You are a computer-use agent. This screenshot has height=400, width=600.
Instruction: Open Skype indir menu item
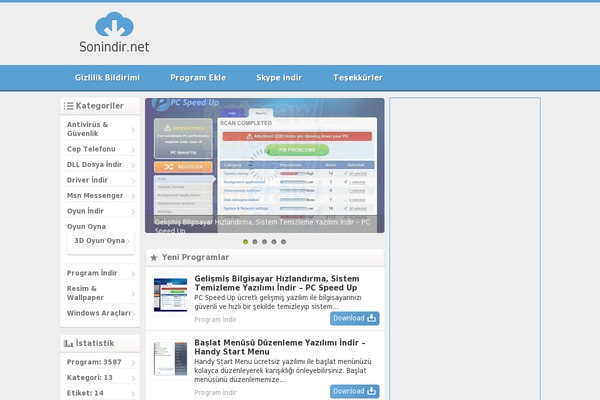[x=279, y=78]
